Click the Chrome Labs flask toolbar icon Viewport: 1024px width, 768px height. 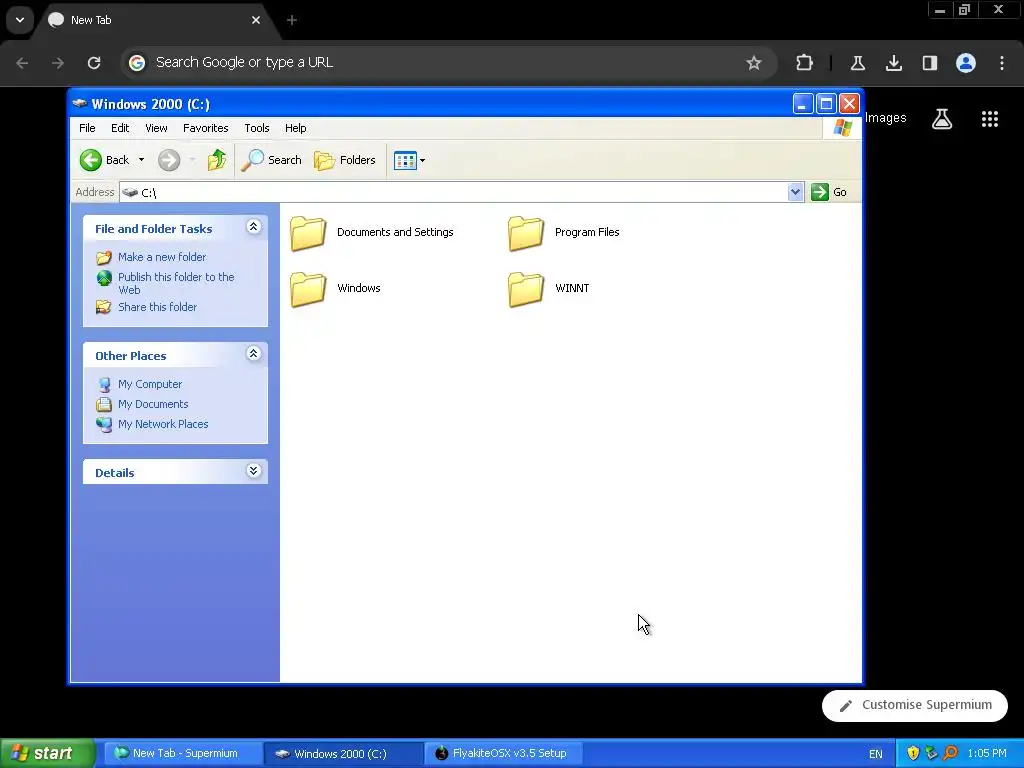[x=857, y=63]
